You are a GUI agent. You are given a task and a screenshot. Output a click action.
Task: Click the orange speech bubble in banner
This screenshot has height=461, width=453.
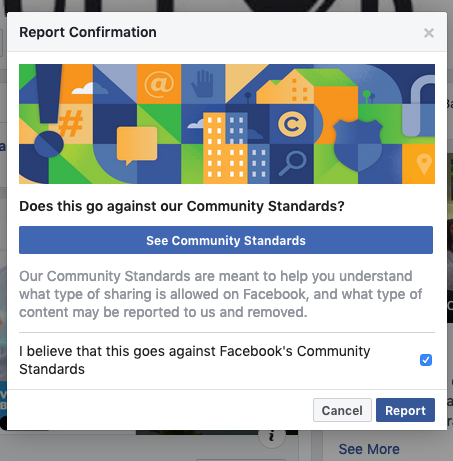pos(137,145)
